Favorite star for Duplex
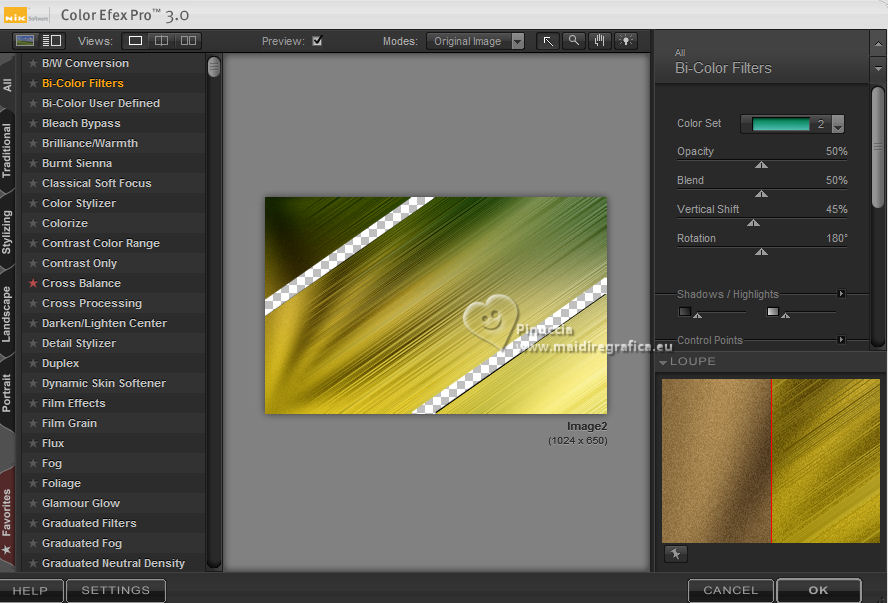888x603 pixels. (33, 363)
